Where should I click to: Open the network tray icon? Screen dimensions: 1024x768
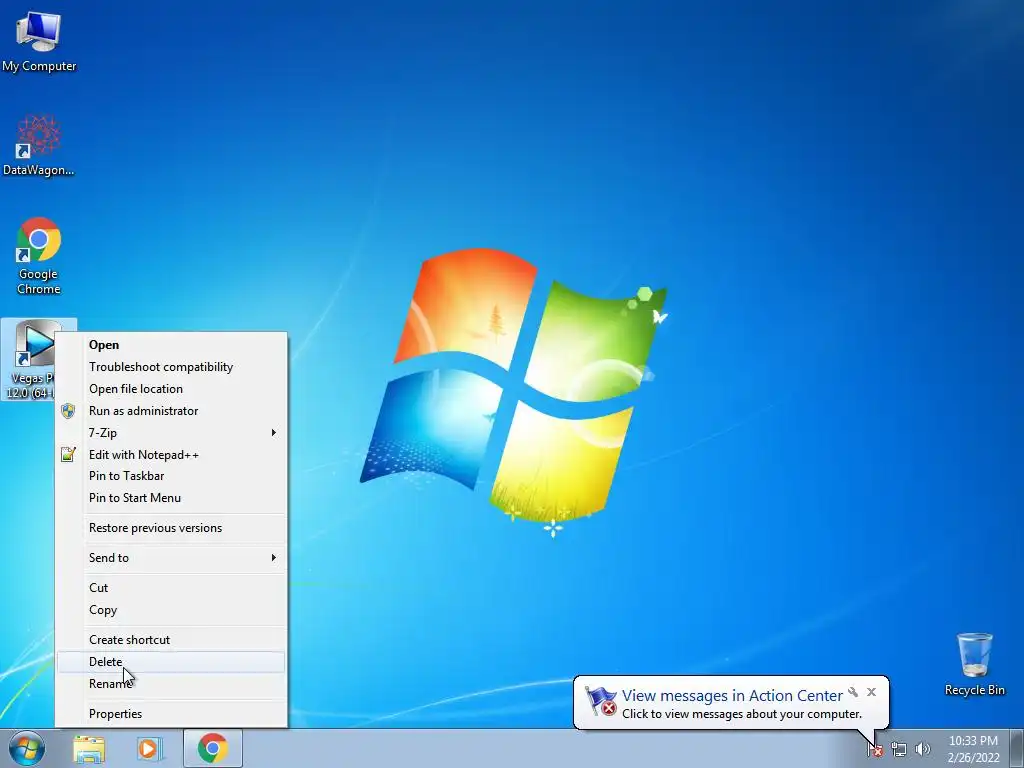[x=899, y=750]
